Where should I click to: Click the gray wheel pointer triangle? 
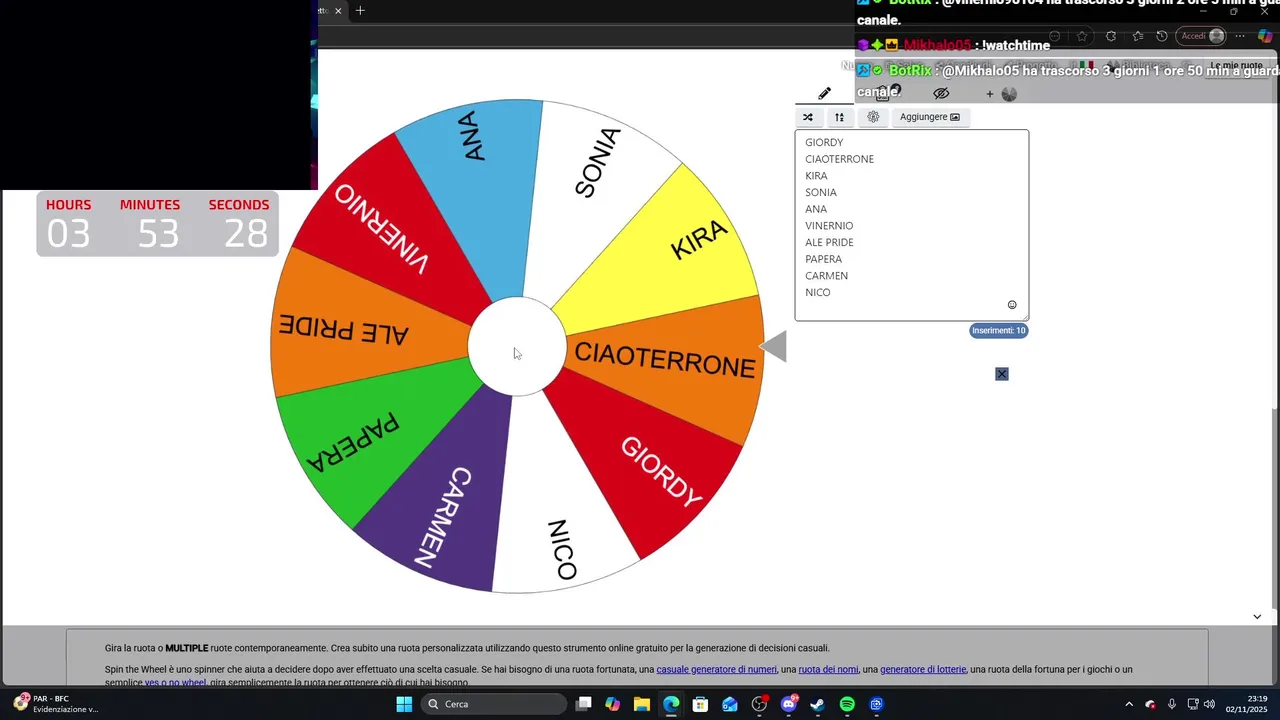pos(773,347)
